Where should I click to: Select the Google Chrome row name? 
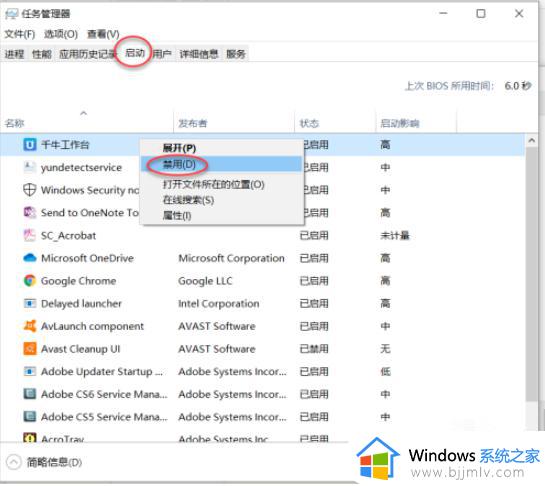[x=78, y=281]
